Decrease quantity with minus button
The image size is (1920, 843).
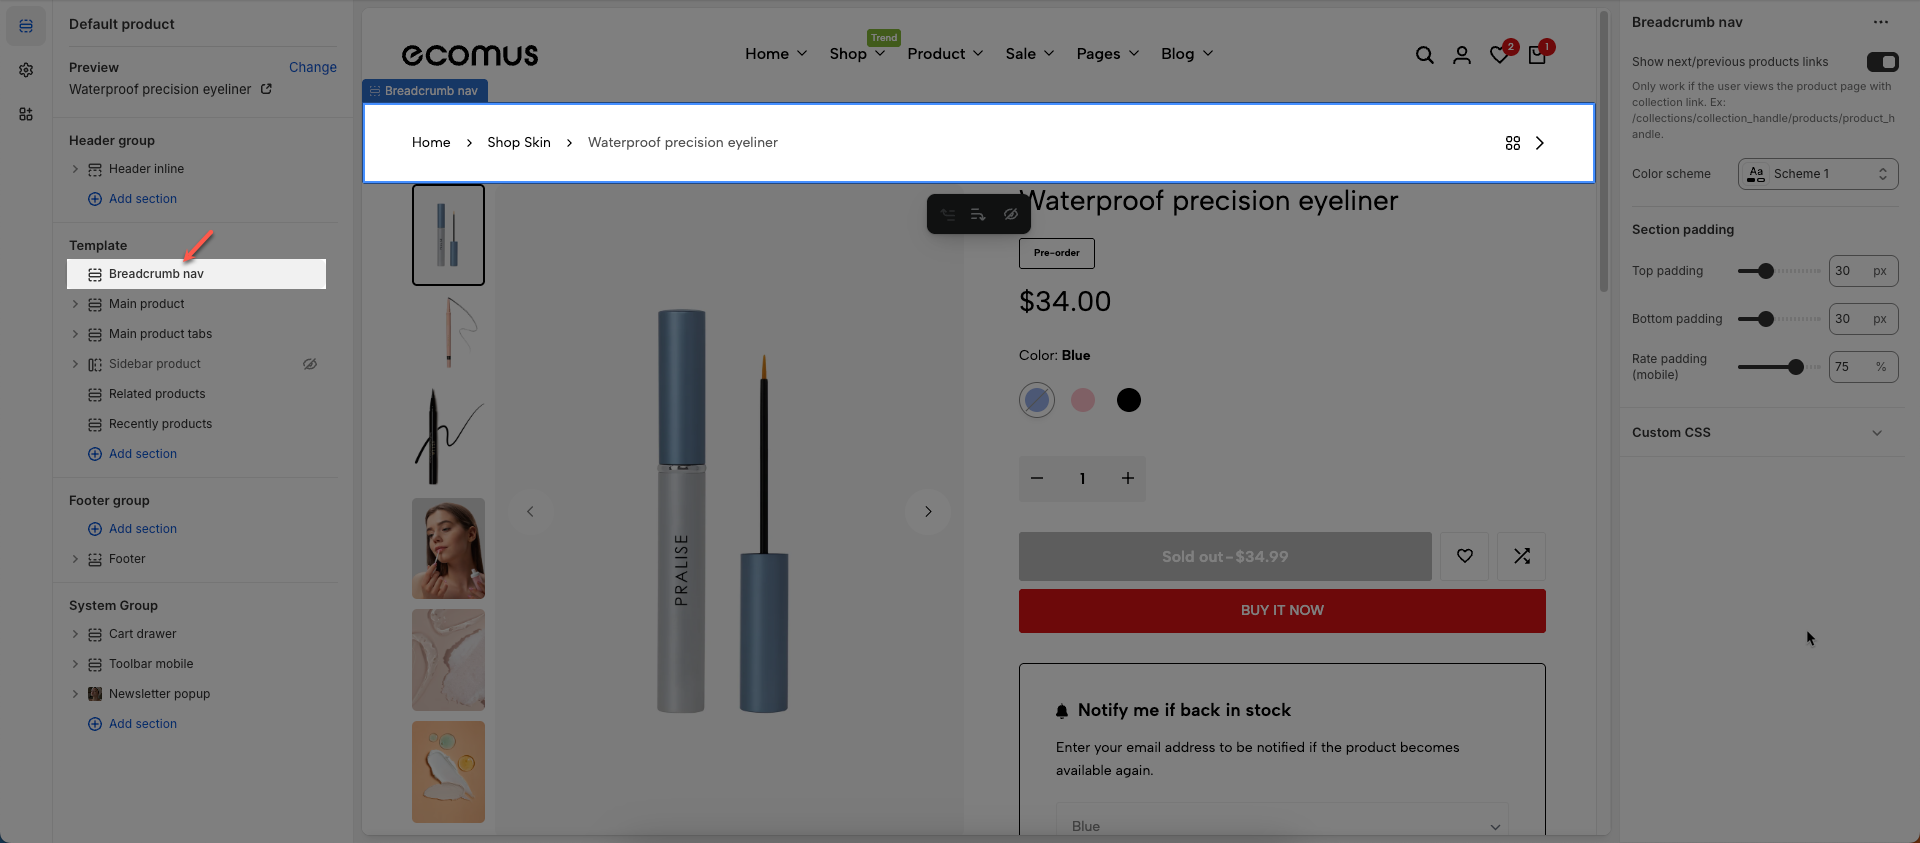click(x=1037, y=478)
